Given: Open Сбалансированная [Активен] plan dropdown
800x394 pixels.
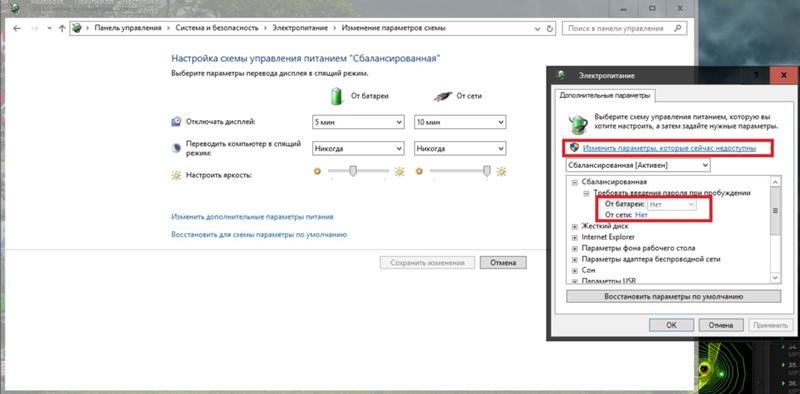Looking at the screenshot, I should pos(638,165).
